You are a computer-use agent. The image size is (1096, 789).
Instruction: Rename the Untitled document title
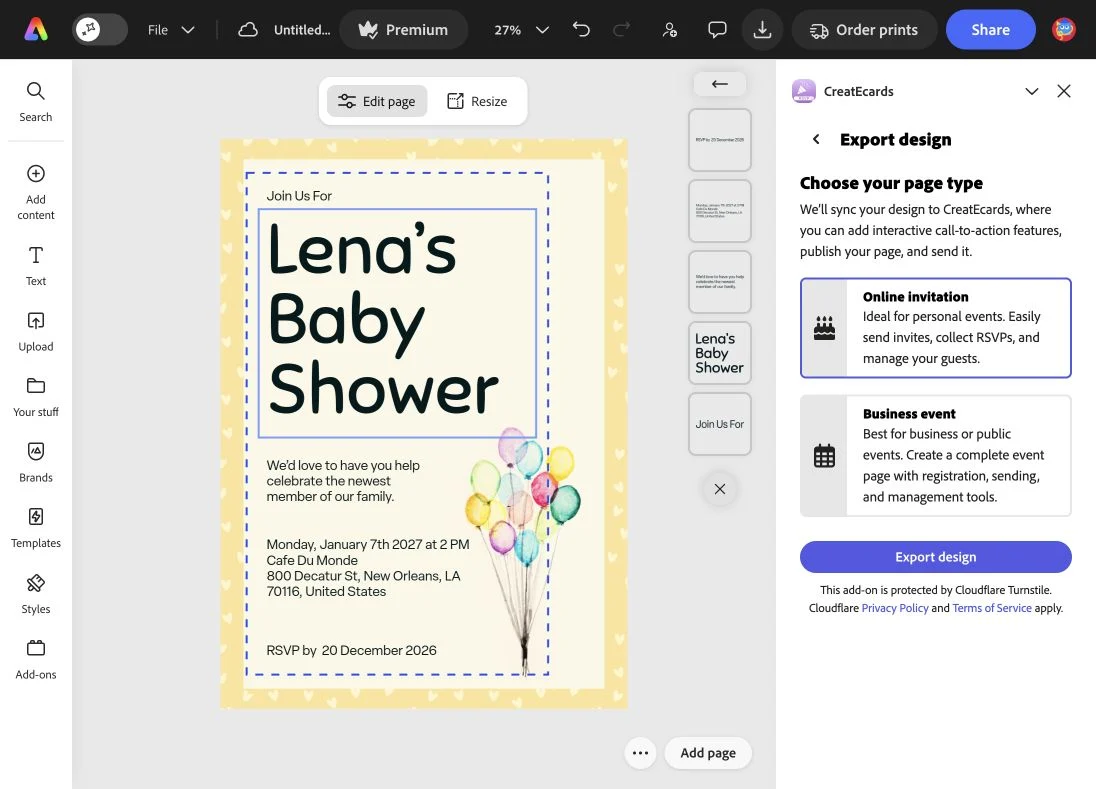[x=302, y=29]
